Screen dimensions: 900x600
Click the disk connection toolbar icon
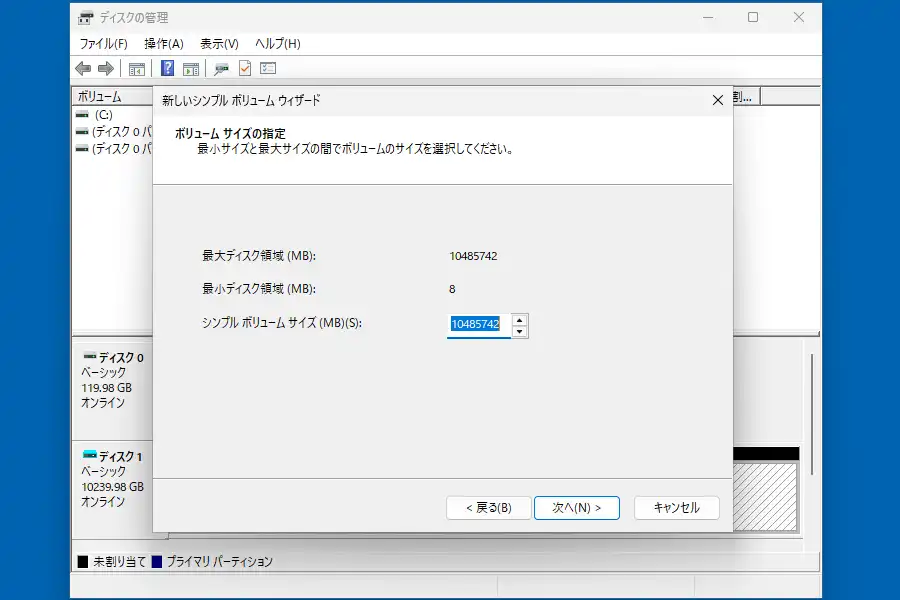click(221, 69)
